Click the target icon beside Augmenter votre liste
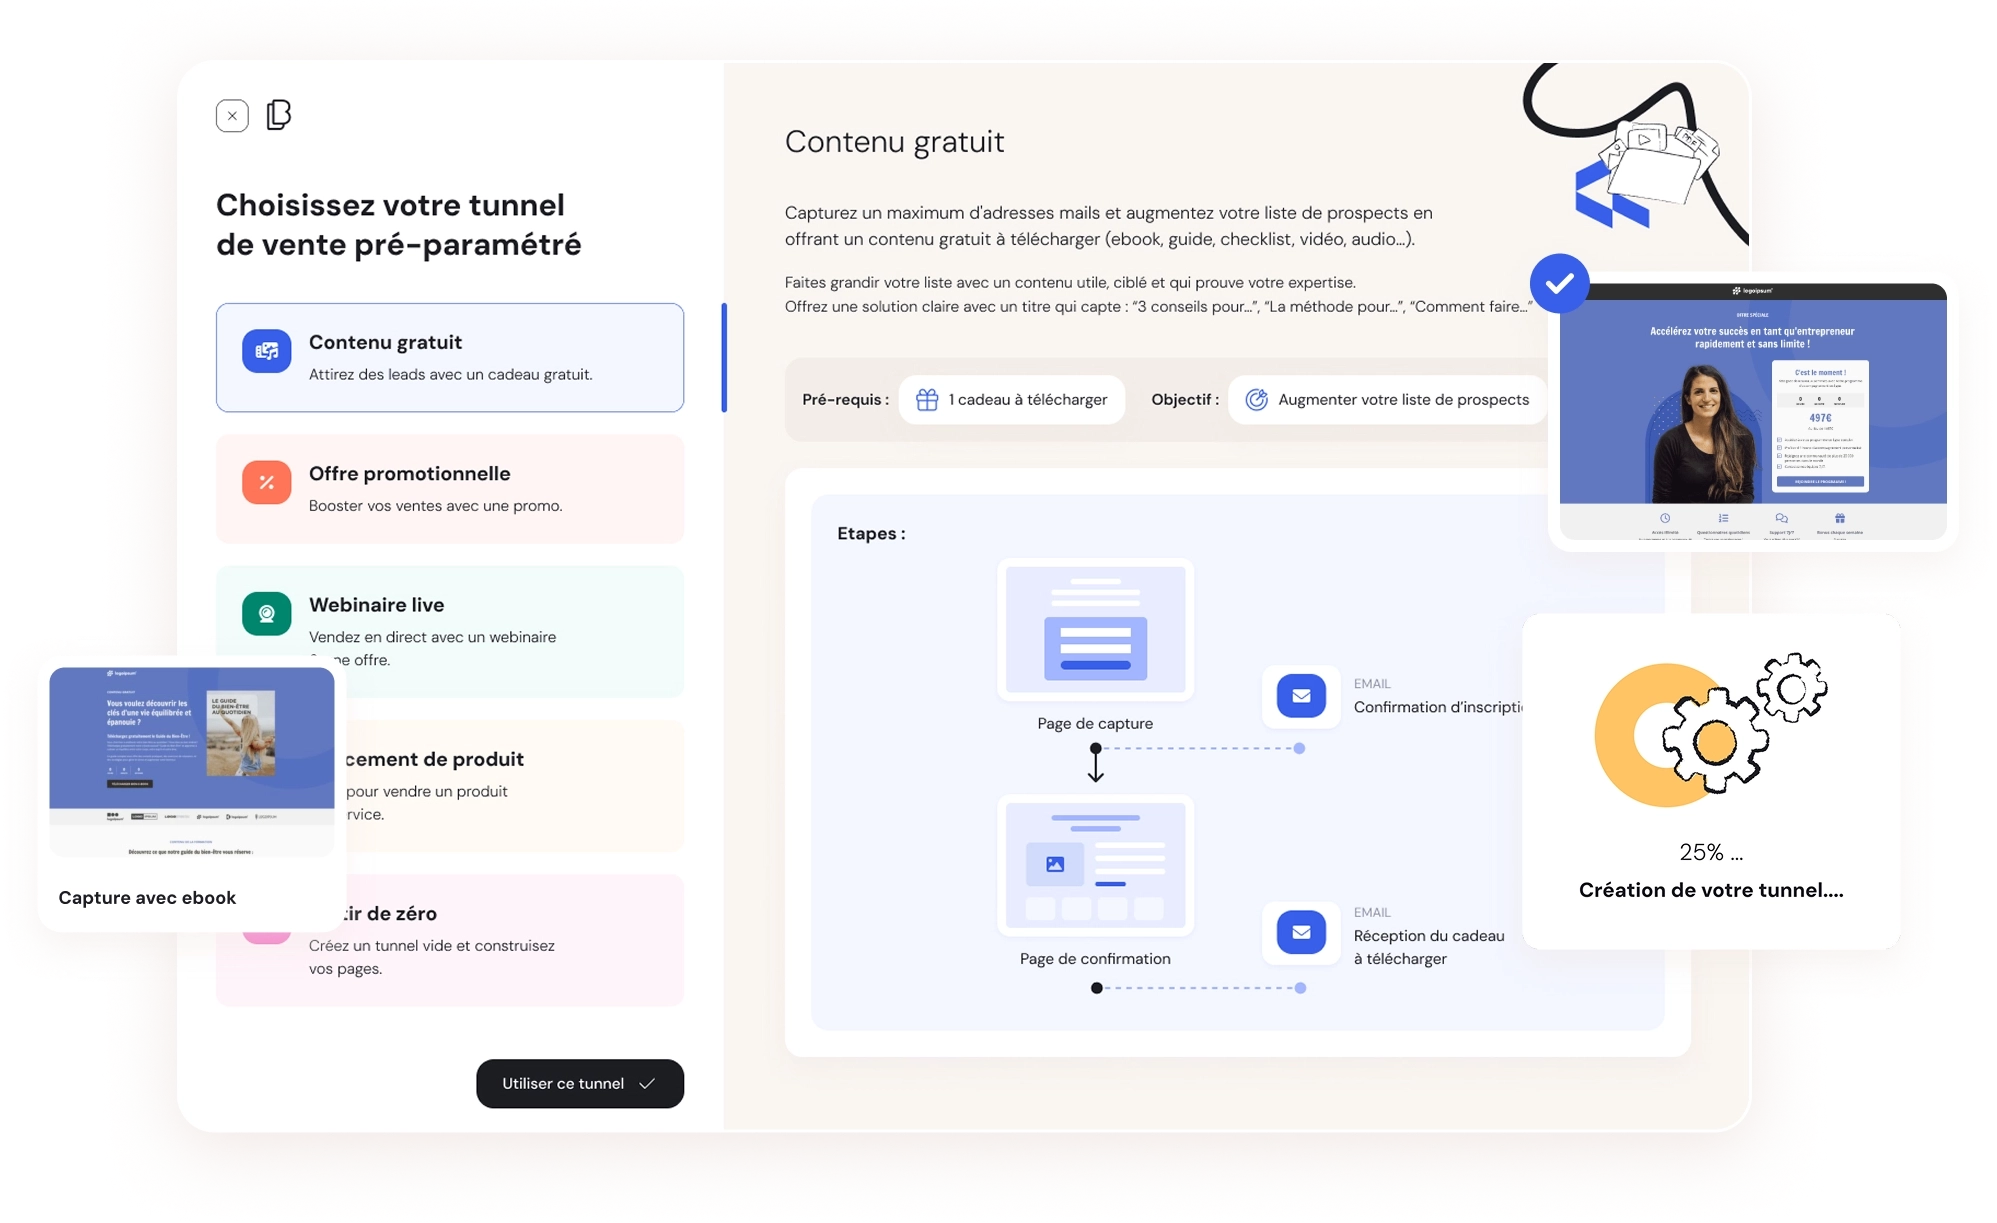Viewport: 1997px width, 1223px height. [1256, 400]
